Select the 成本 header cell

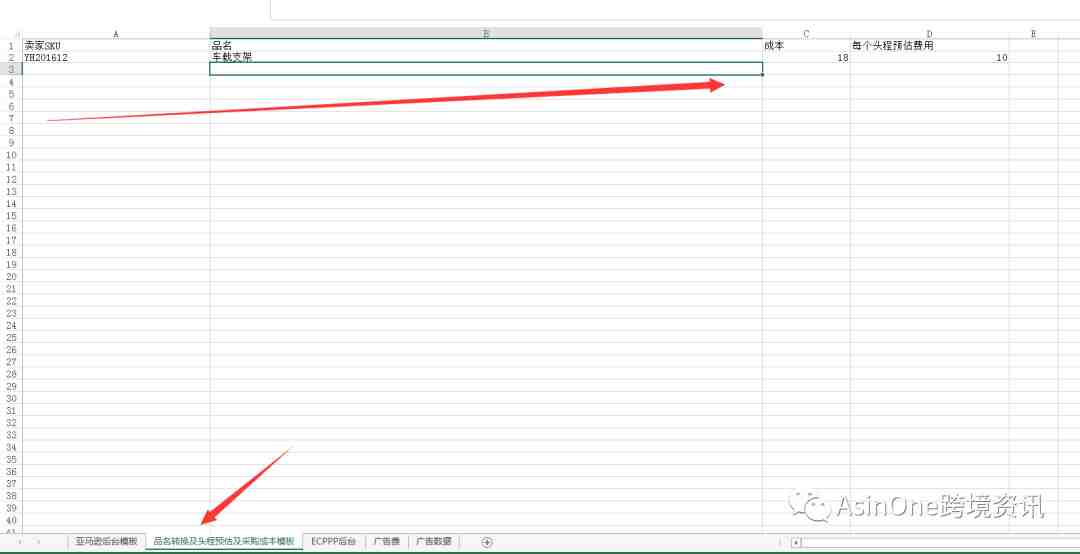[806, 46]
